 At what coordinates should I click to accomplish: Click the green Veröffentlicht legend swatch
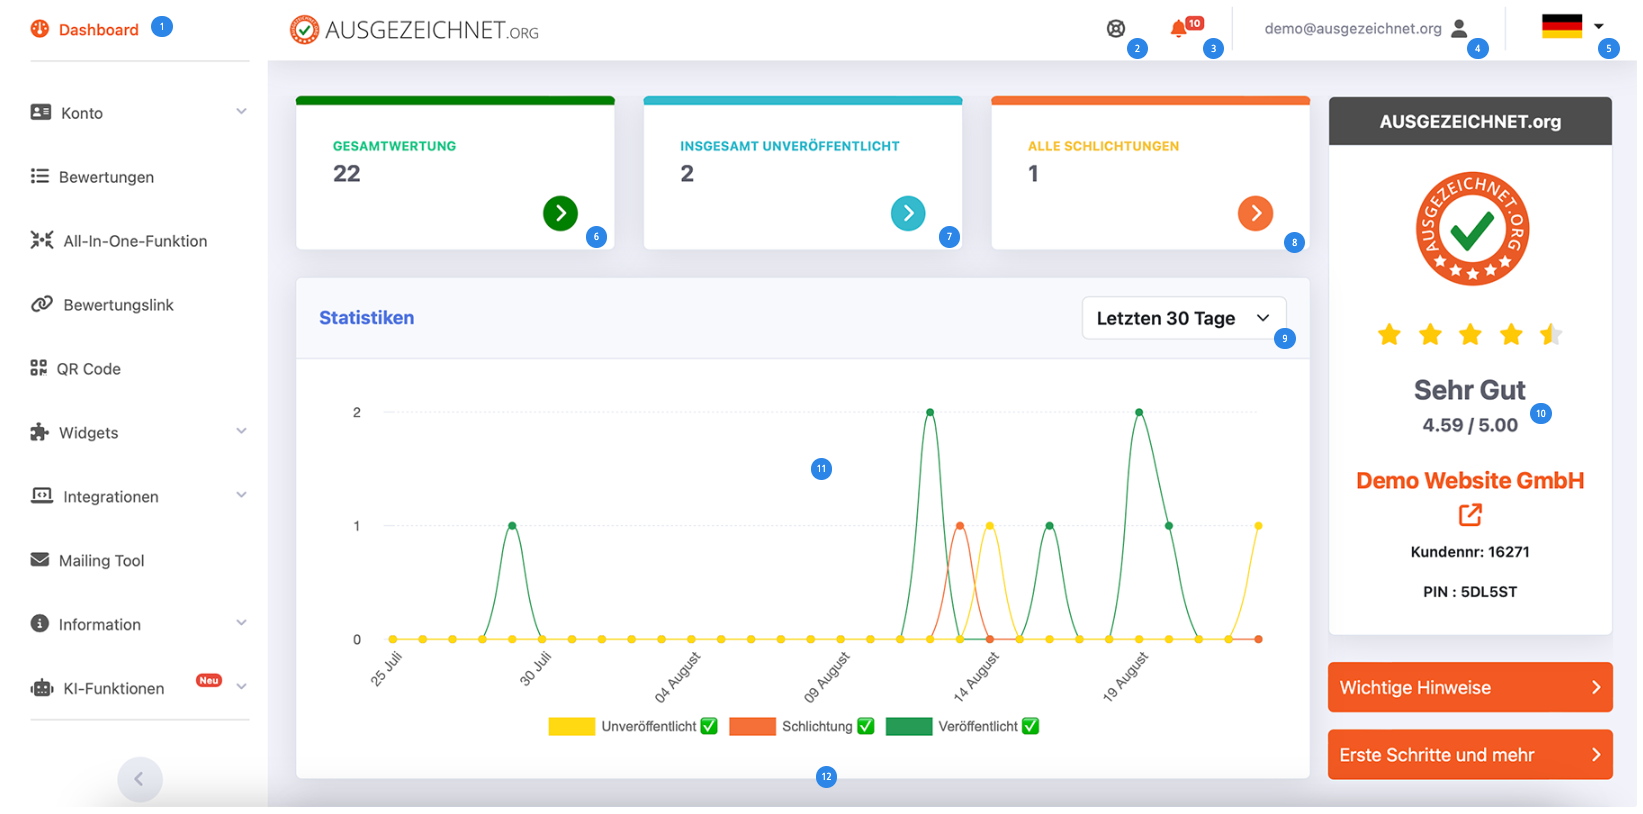pyautogui.click(x=909, y=726)
